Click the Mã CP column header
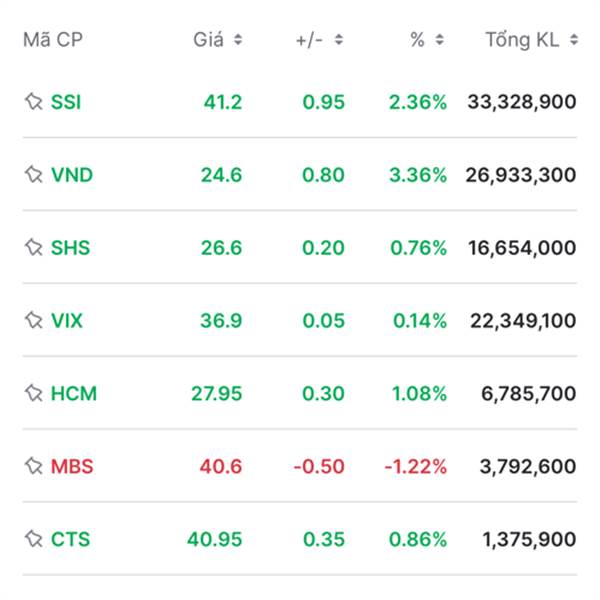600x600 pixels. (53, 40)
